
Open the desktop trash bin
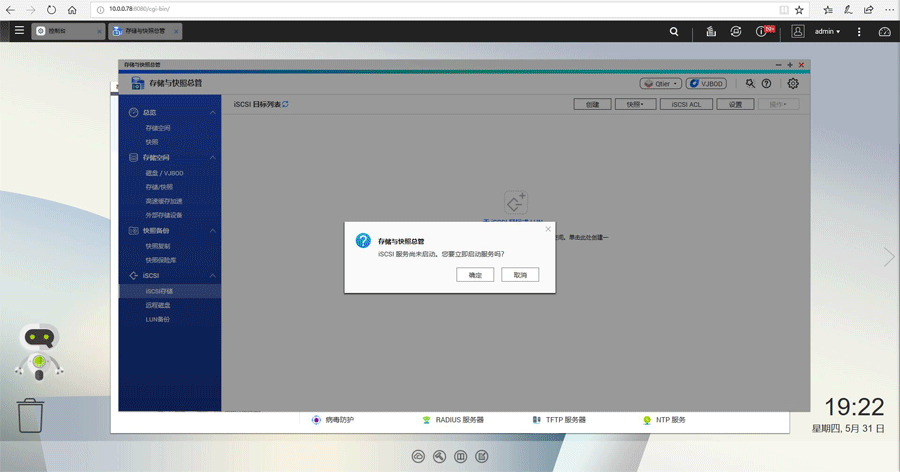click(x=31, y=415)
